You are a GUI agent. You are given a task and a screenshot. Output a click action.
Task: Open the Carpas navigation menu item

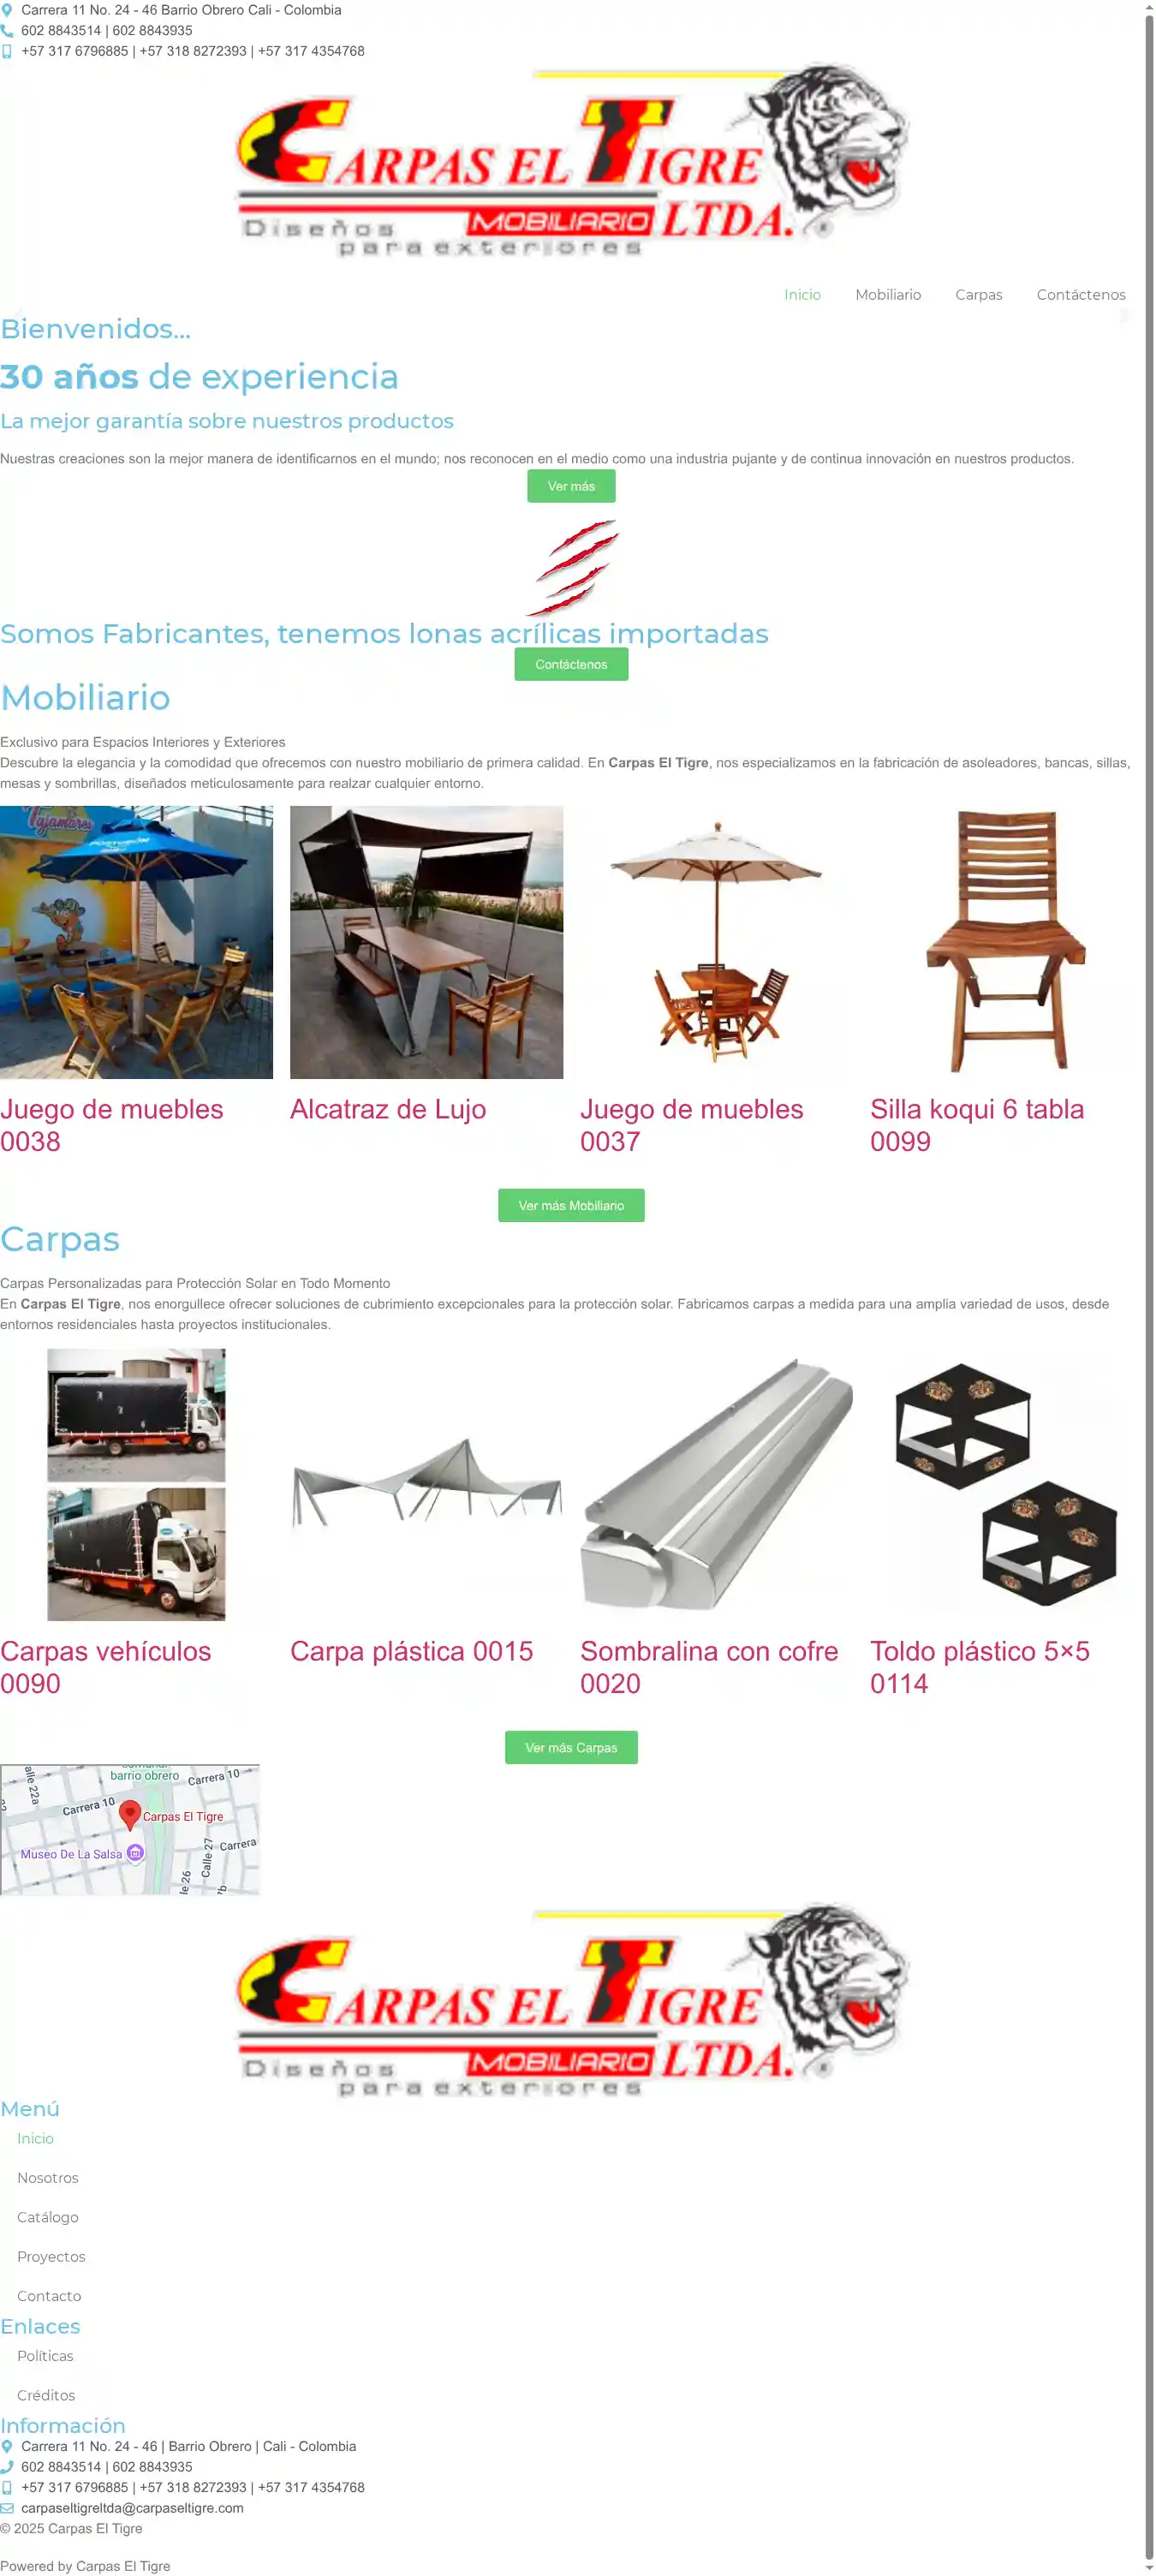click(978, 295)
